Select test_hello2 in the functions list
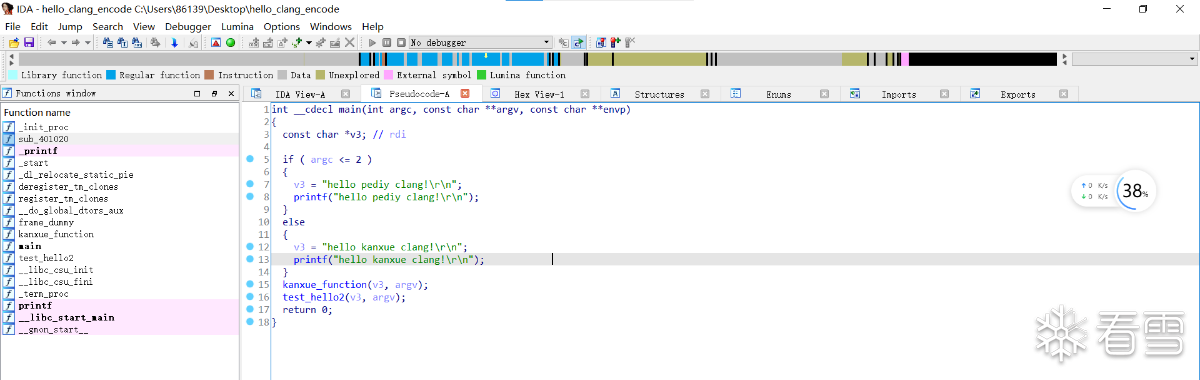This screenshot has height=380, width=1200. coord(120,258)
